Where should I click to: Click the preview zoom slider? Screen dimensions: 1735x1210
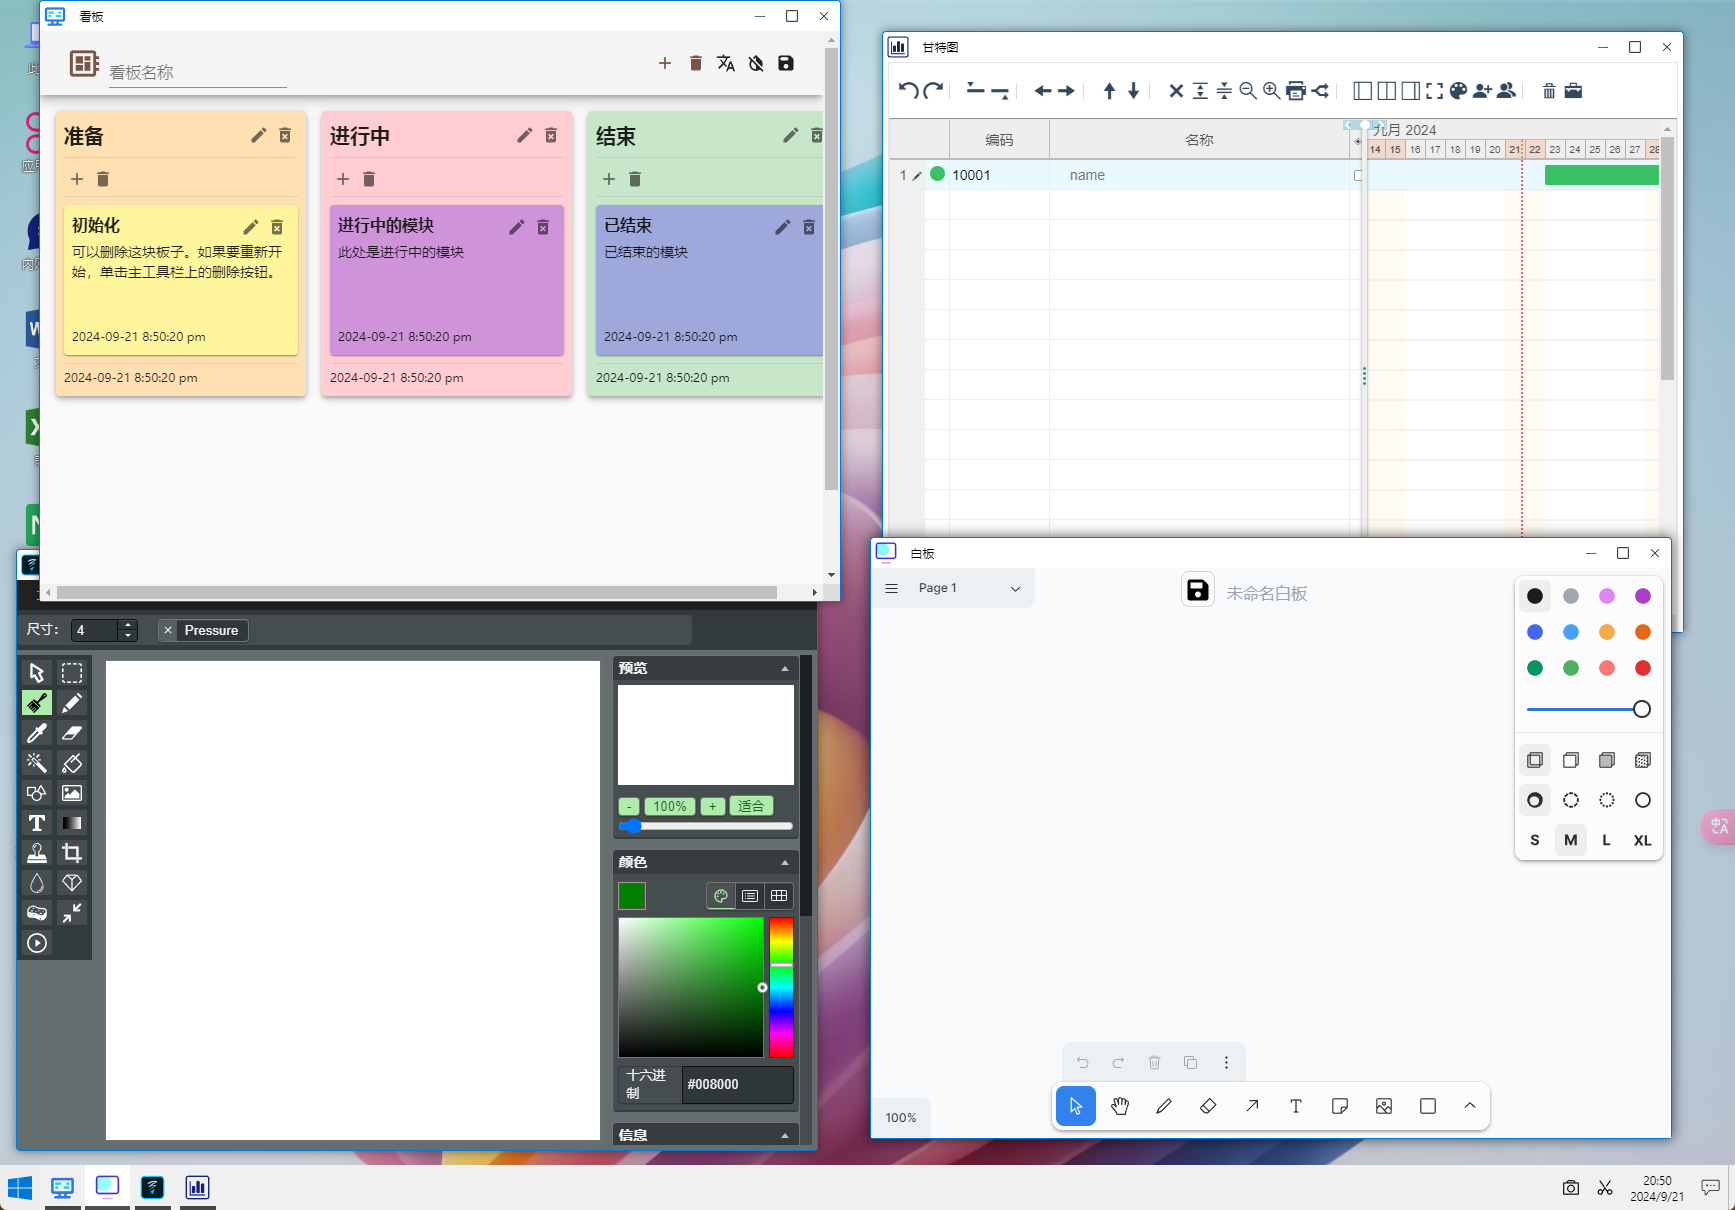pyautogui.click(x=706, y=826)
